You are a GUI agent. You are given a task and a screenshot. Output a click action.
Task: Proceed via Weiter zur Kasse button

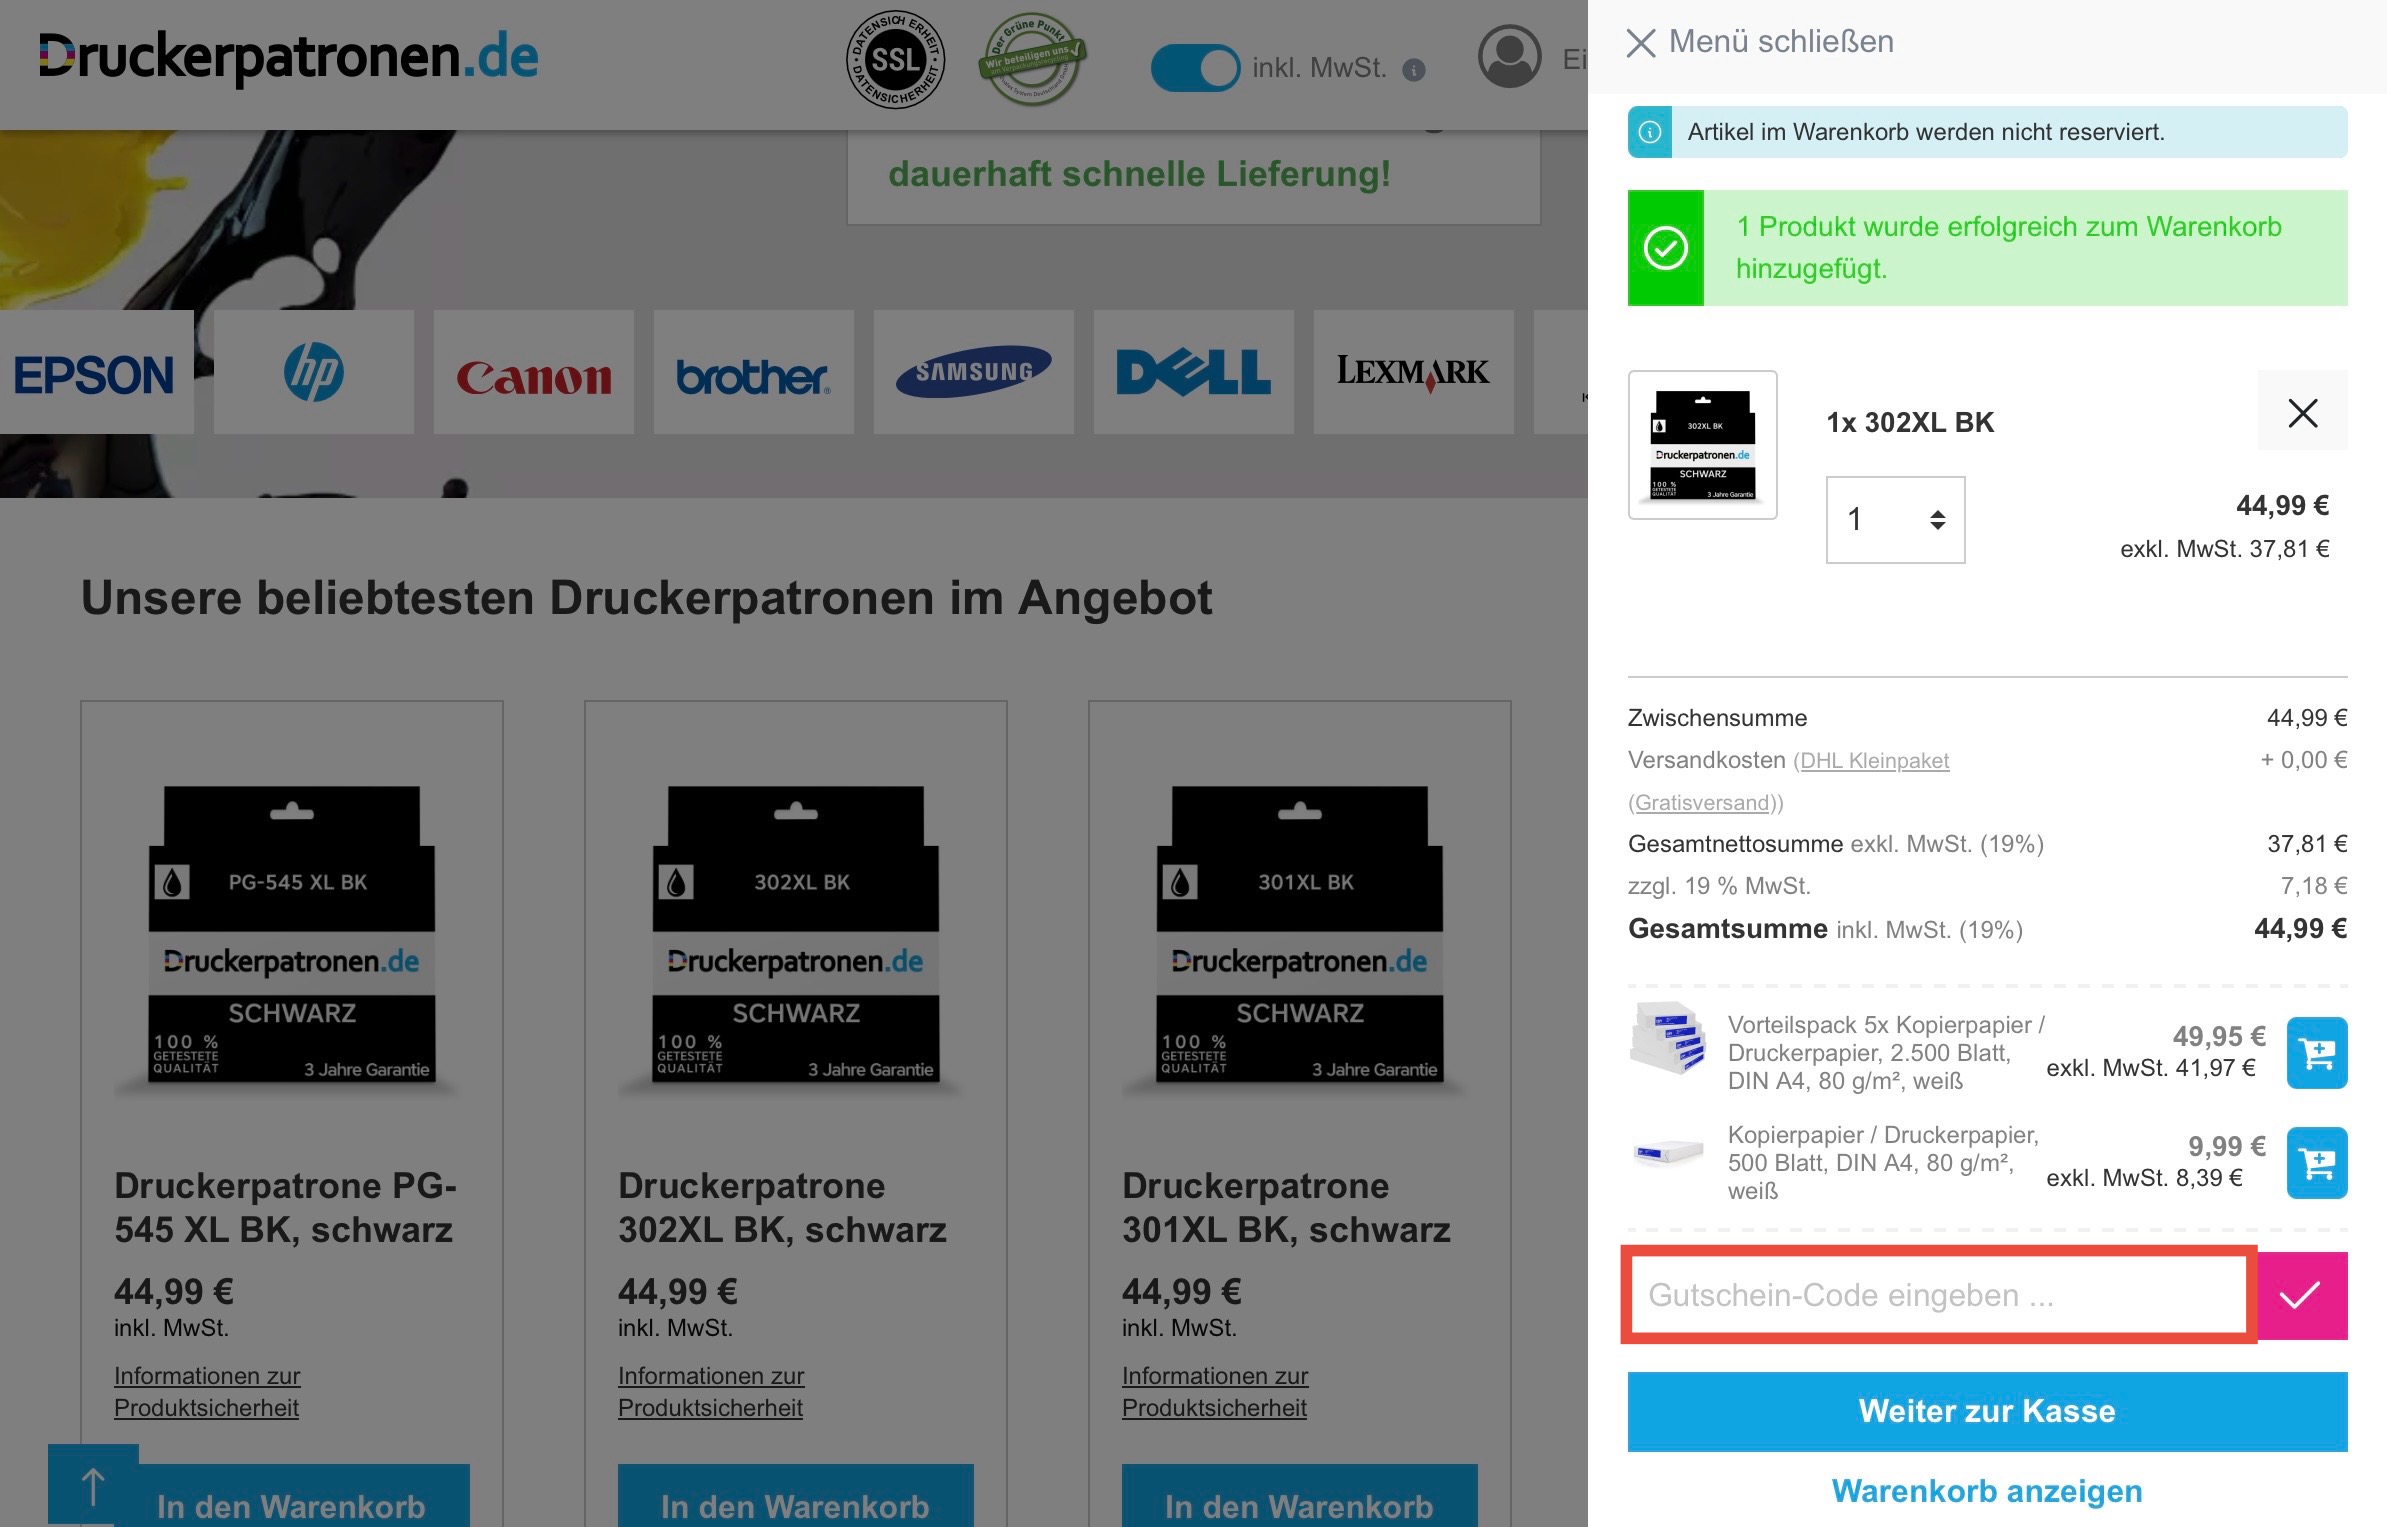[1987, 1411]
